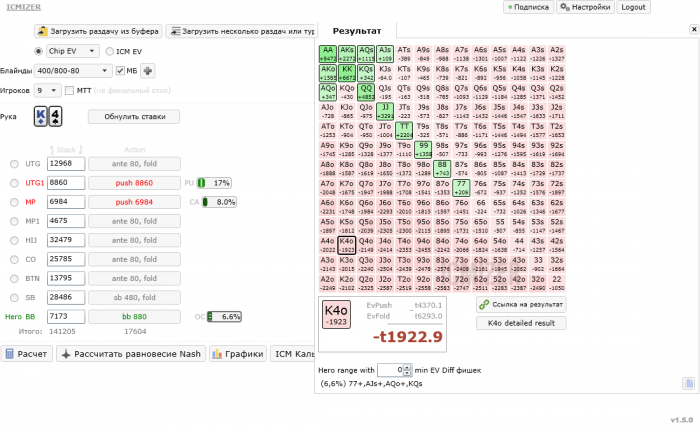Click Hero BB stack field 7173

coord(66,316)
